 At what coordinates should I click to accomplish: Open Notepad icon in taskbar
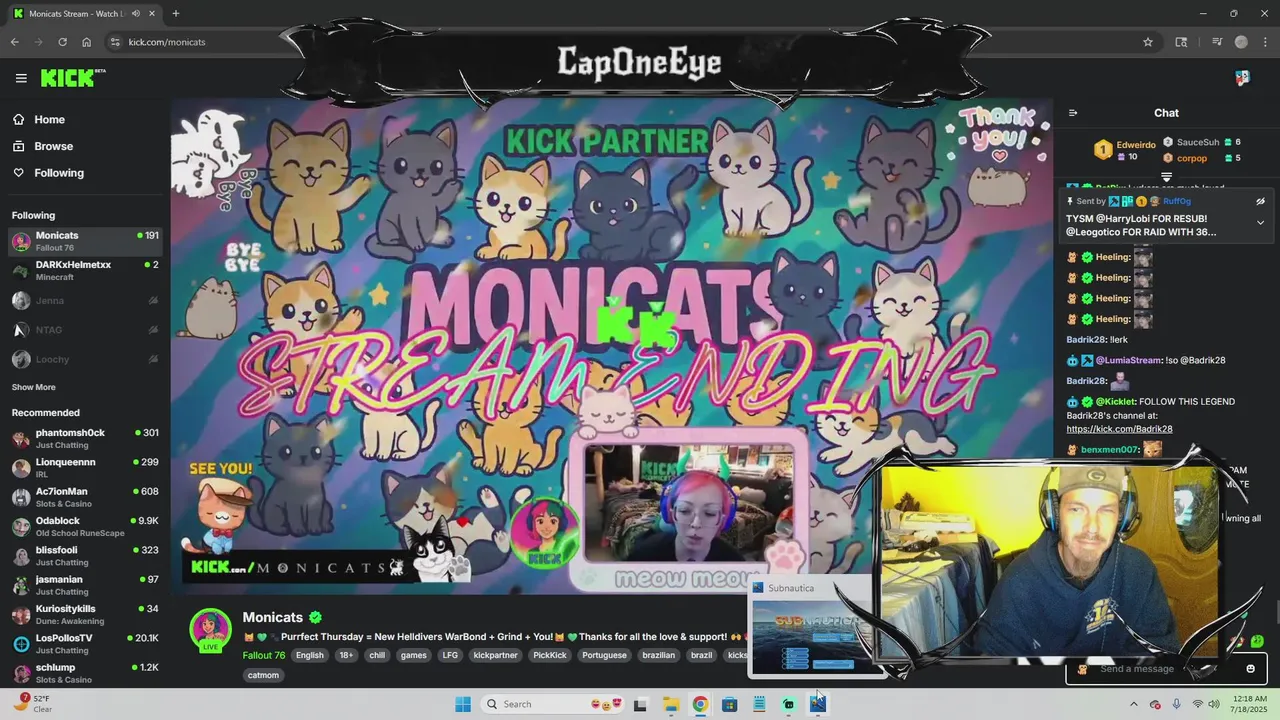click(x=759, y=704)
